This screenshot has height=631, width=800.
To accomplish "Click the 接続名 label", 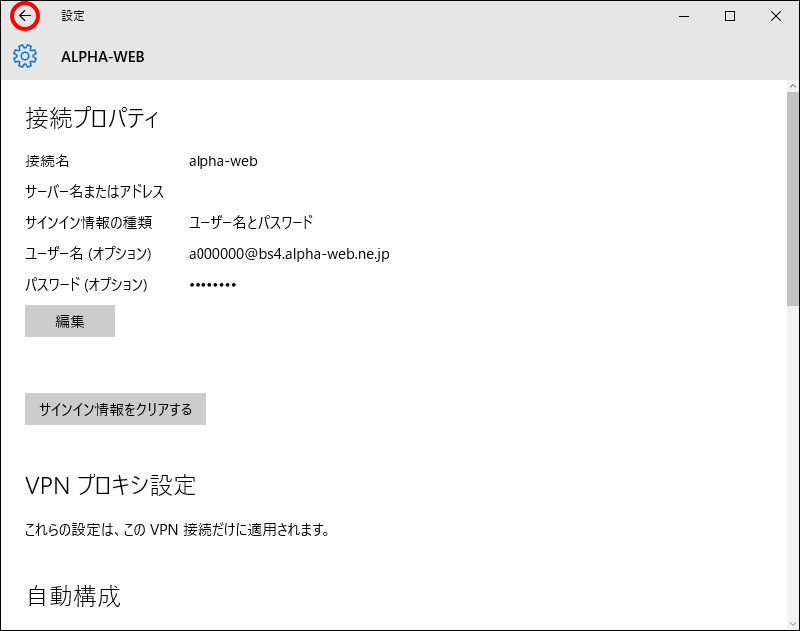I will (x=47, y=161).
